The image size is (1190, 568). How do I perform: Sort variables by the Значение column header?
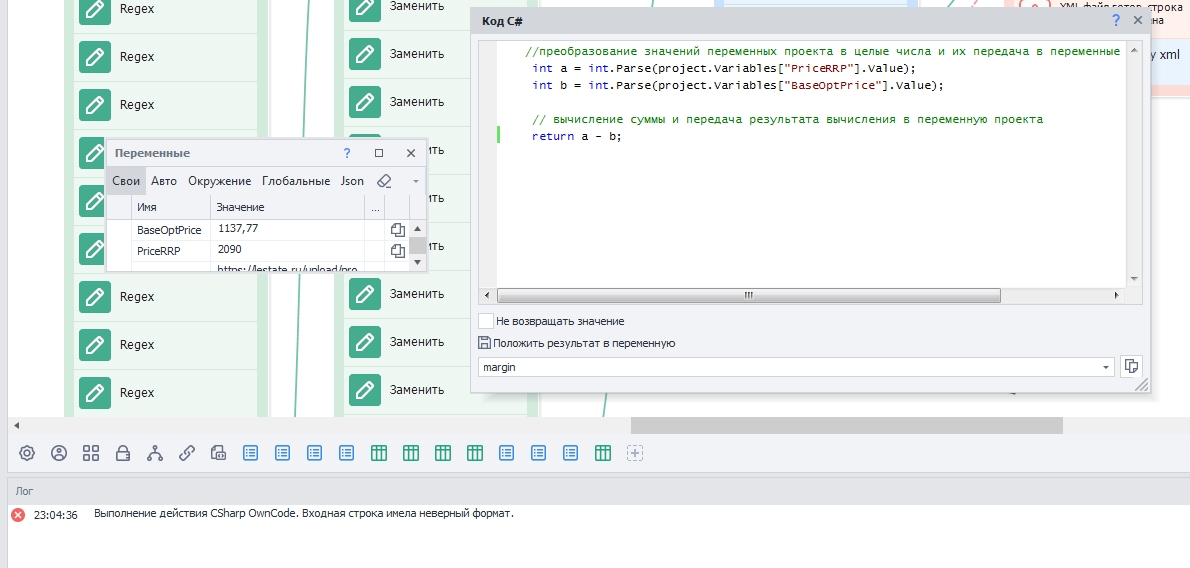(x=287, y=207)
